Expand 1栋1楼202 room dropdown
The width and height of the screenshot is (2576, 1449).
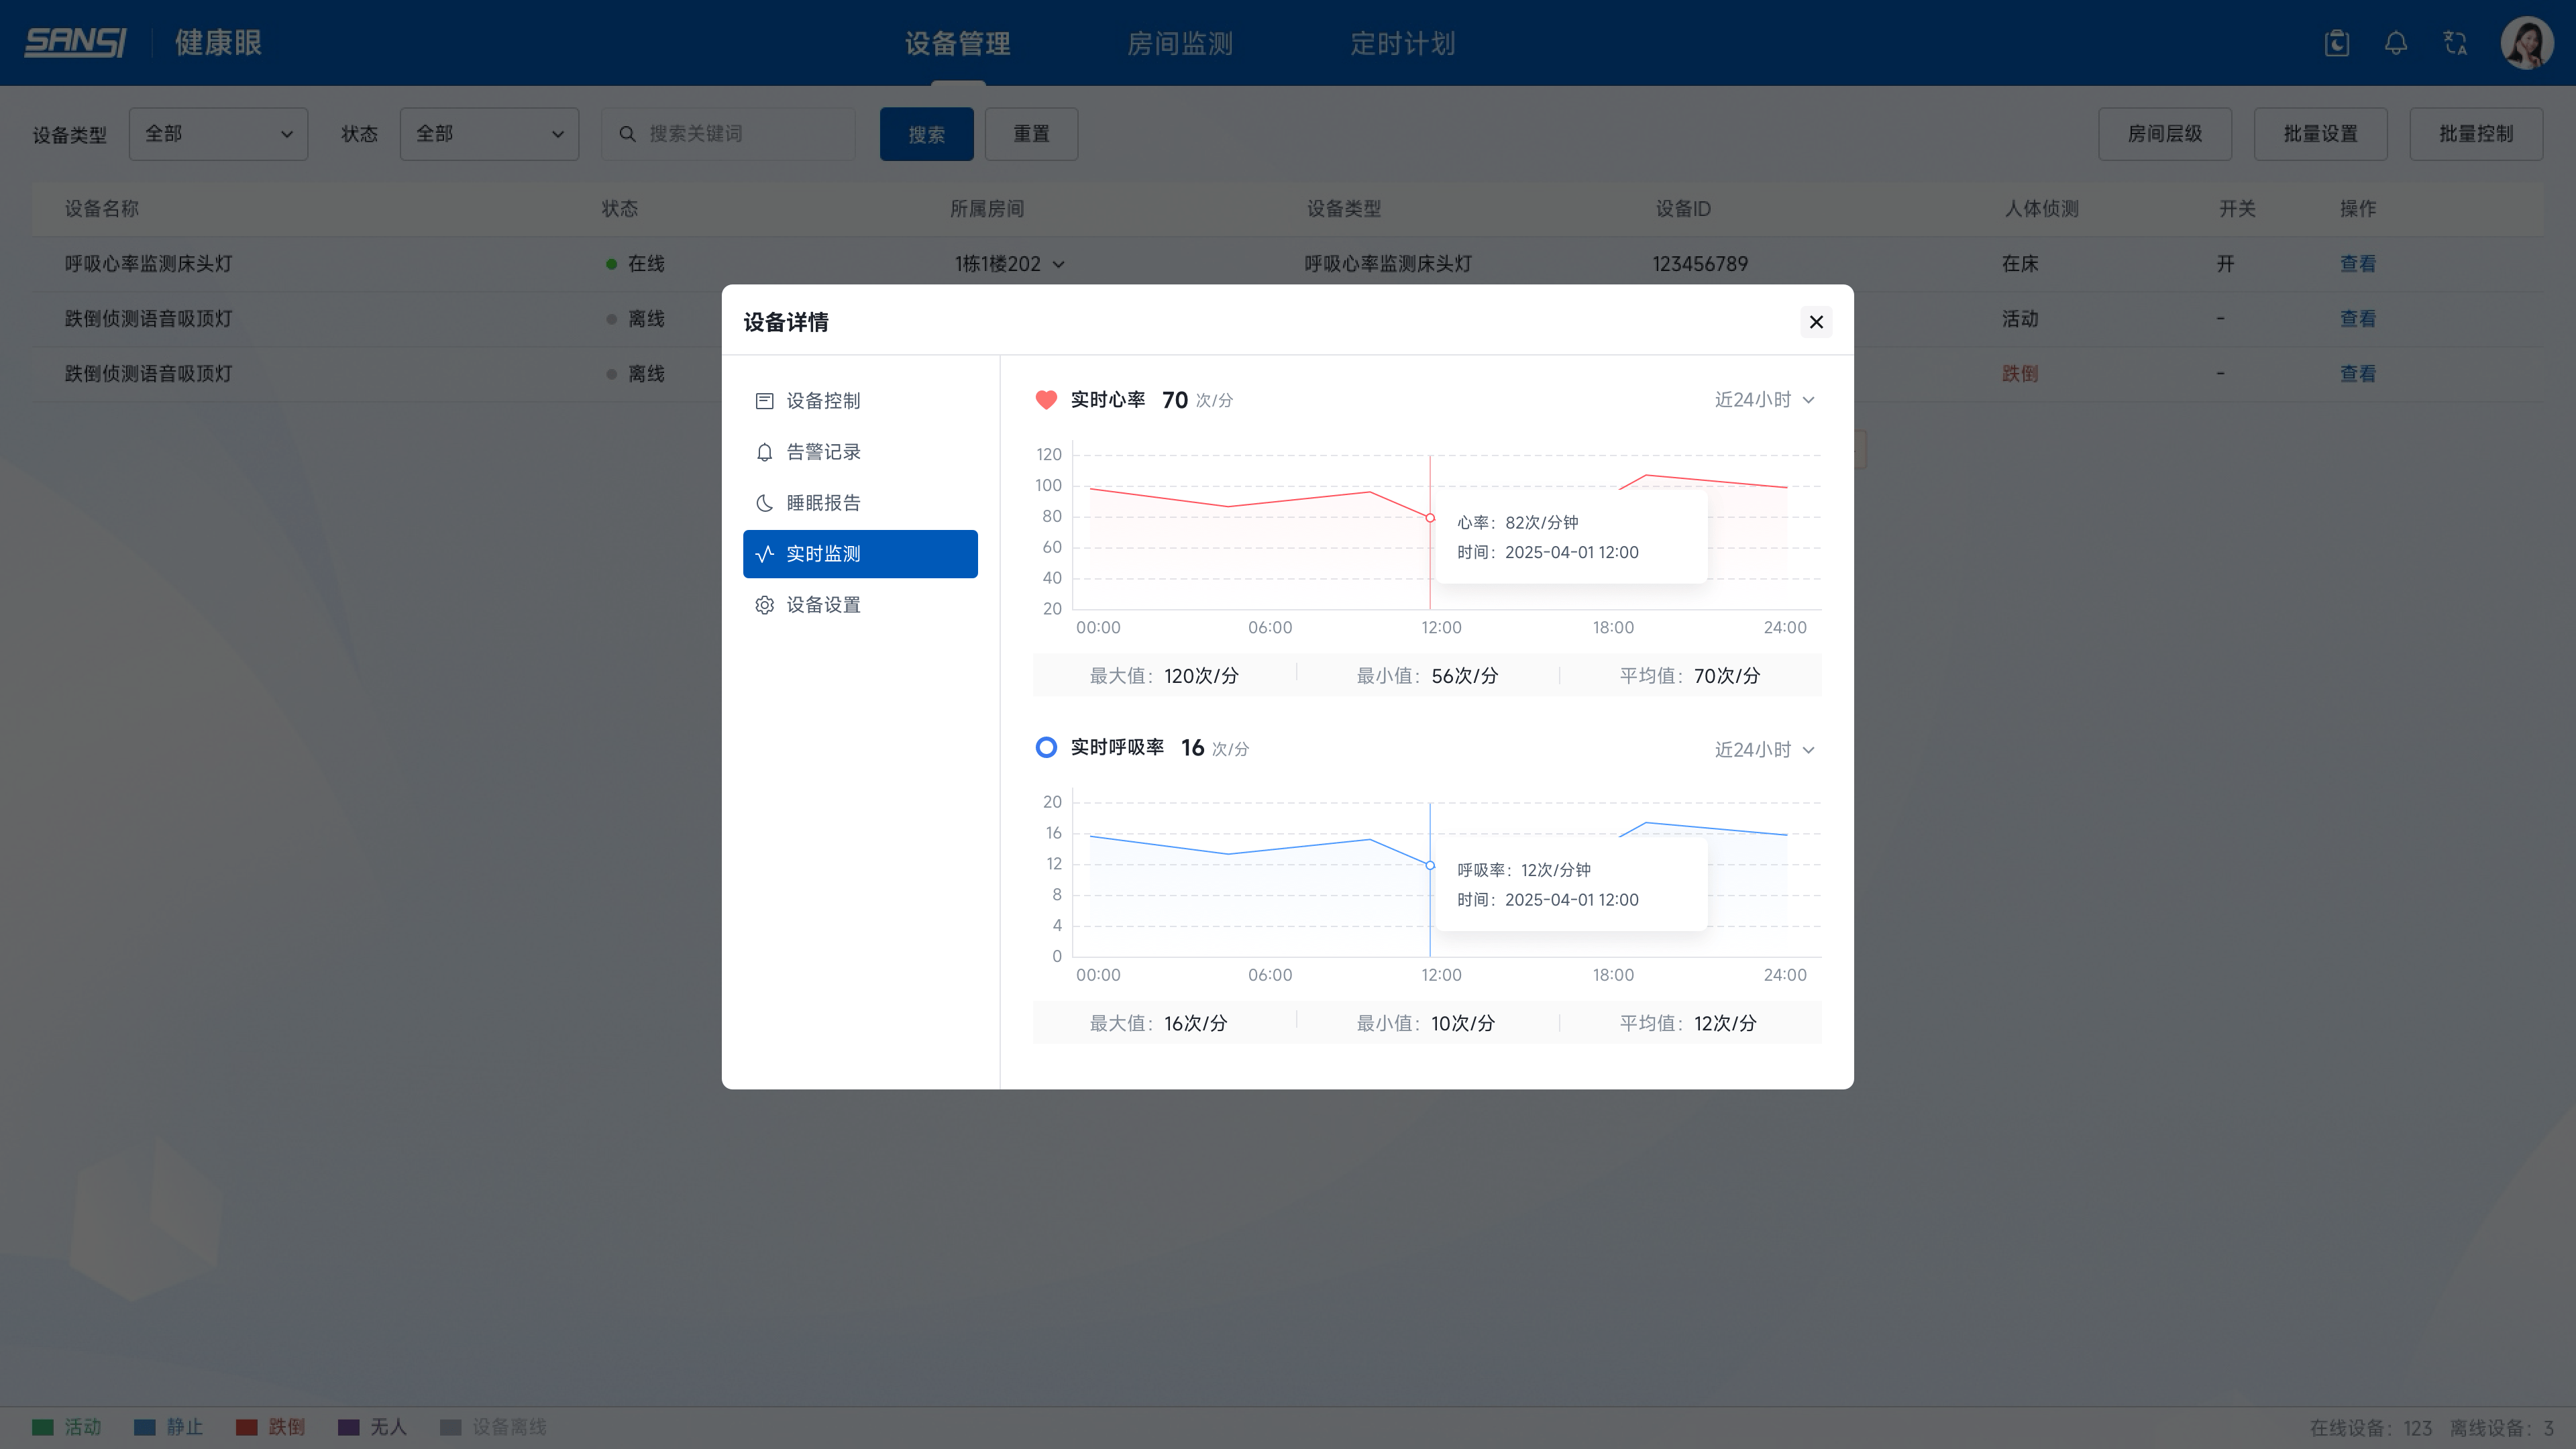click(x=1010, y=264)
